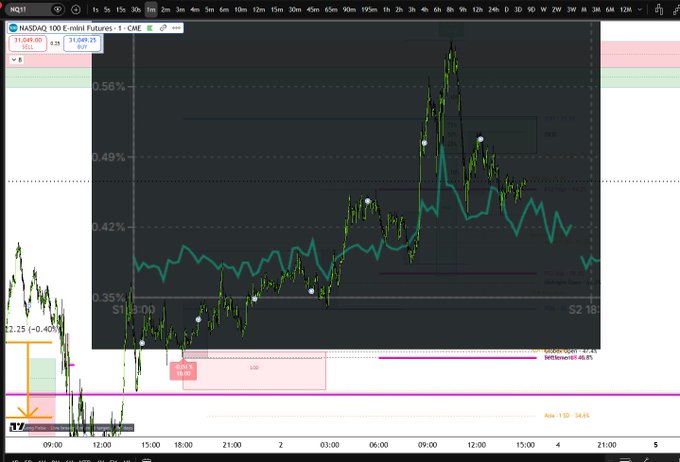Click the orange Asia -1 SD level label
This screenshot has height=462, width=680.
click(x=566, y=416)
